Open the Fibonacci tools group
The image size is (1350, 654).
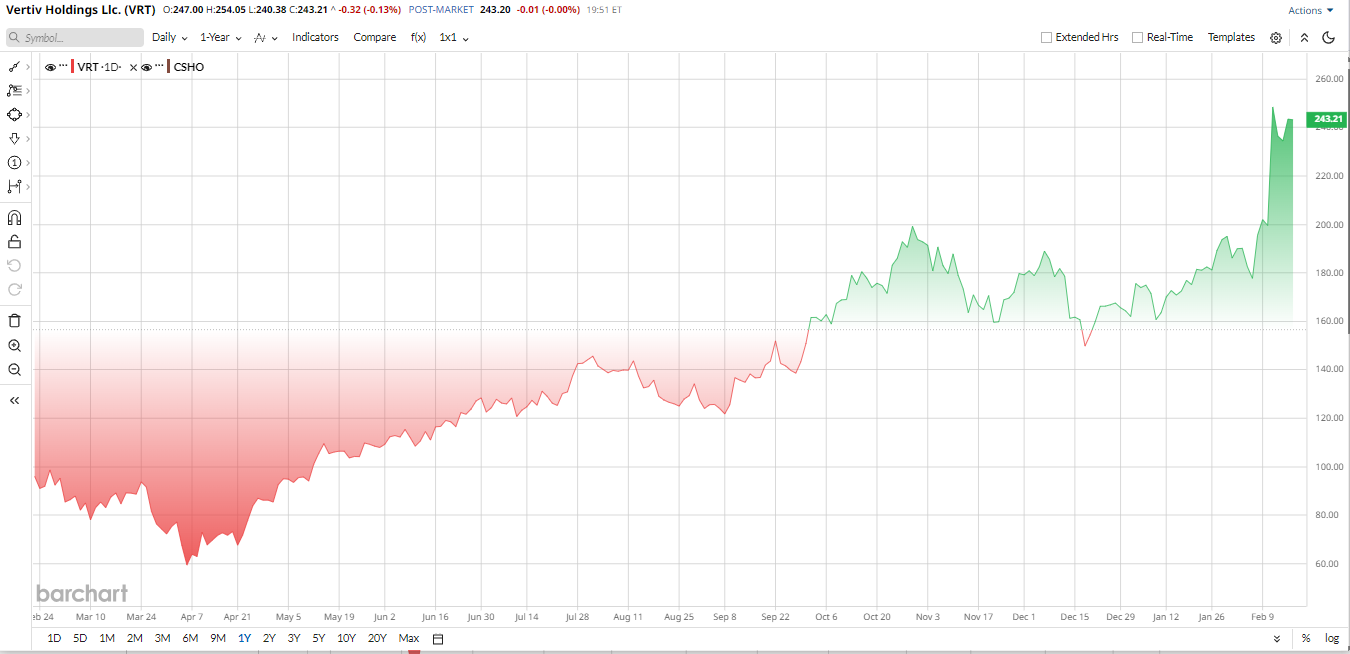coord(14,90)
